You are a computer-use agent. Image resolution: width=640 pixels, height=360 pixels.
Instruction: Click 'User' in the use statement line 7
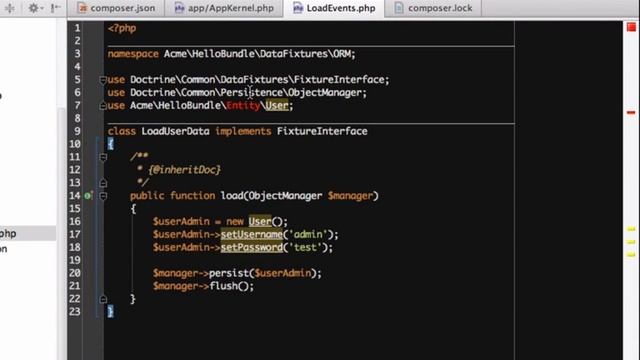coord(277,106)
